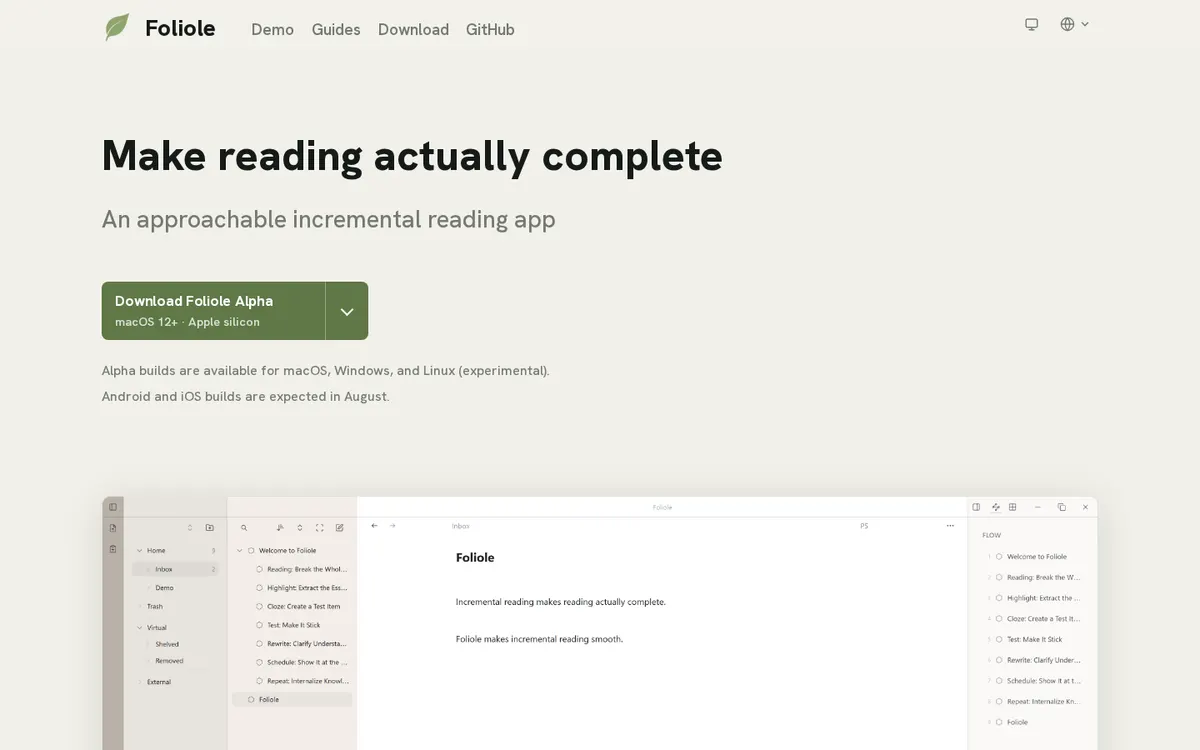Click circle beside Test: Make It Stick in middle list
1200x750 pixels.
(x=259, y=625)
